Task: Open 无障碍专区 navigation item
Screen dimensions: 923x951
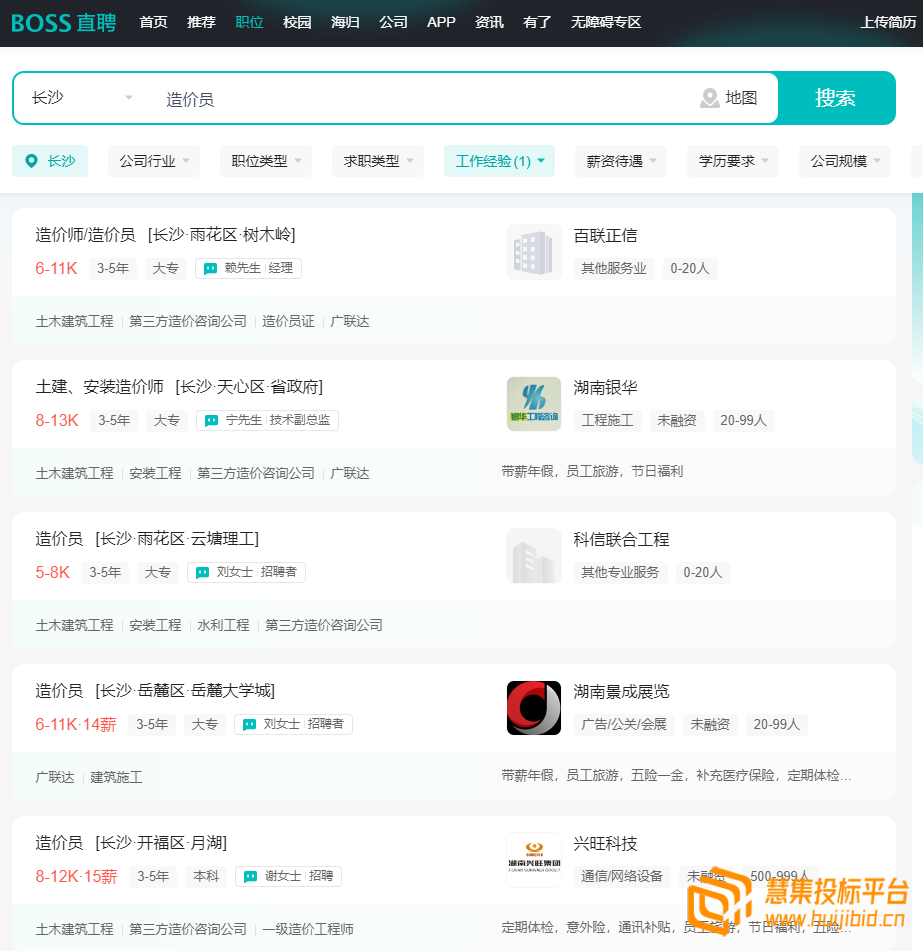Action: coord(606,22)
